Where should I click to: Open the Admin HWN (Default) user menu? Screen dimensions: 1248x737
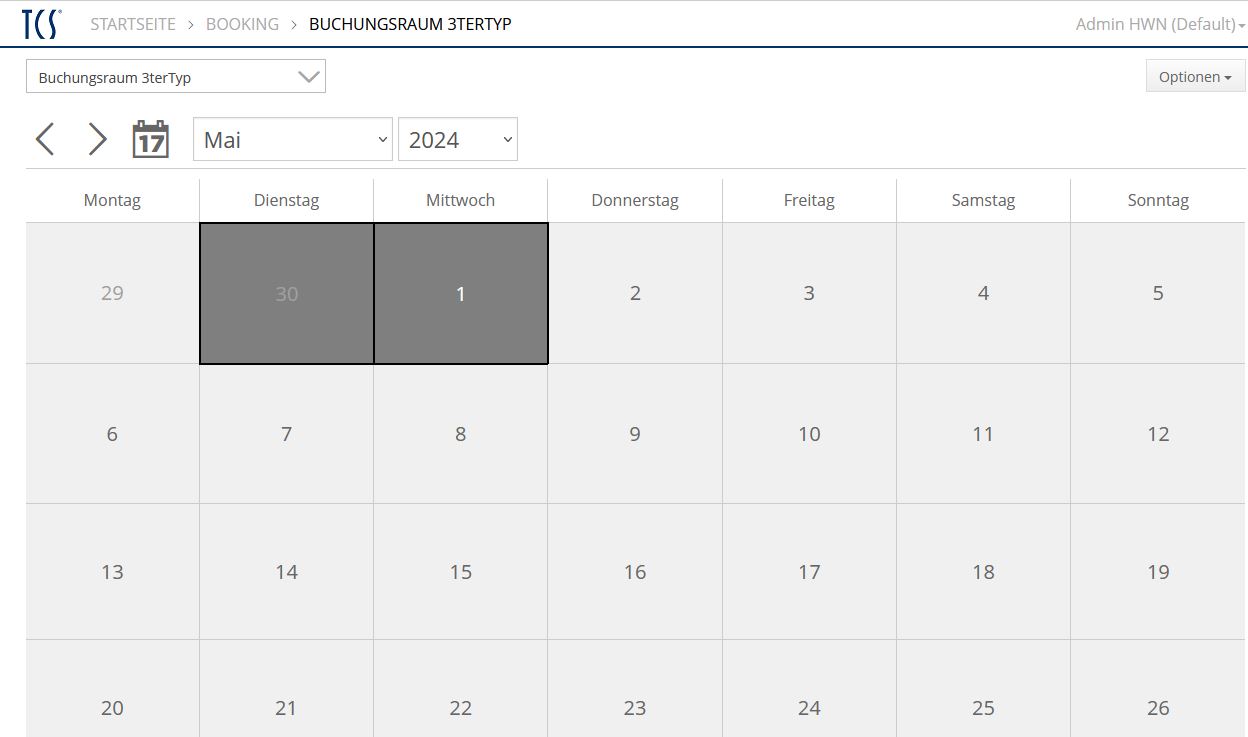pos(1159,24)
